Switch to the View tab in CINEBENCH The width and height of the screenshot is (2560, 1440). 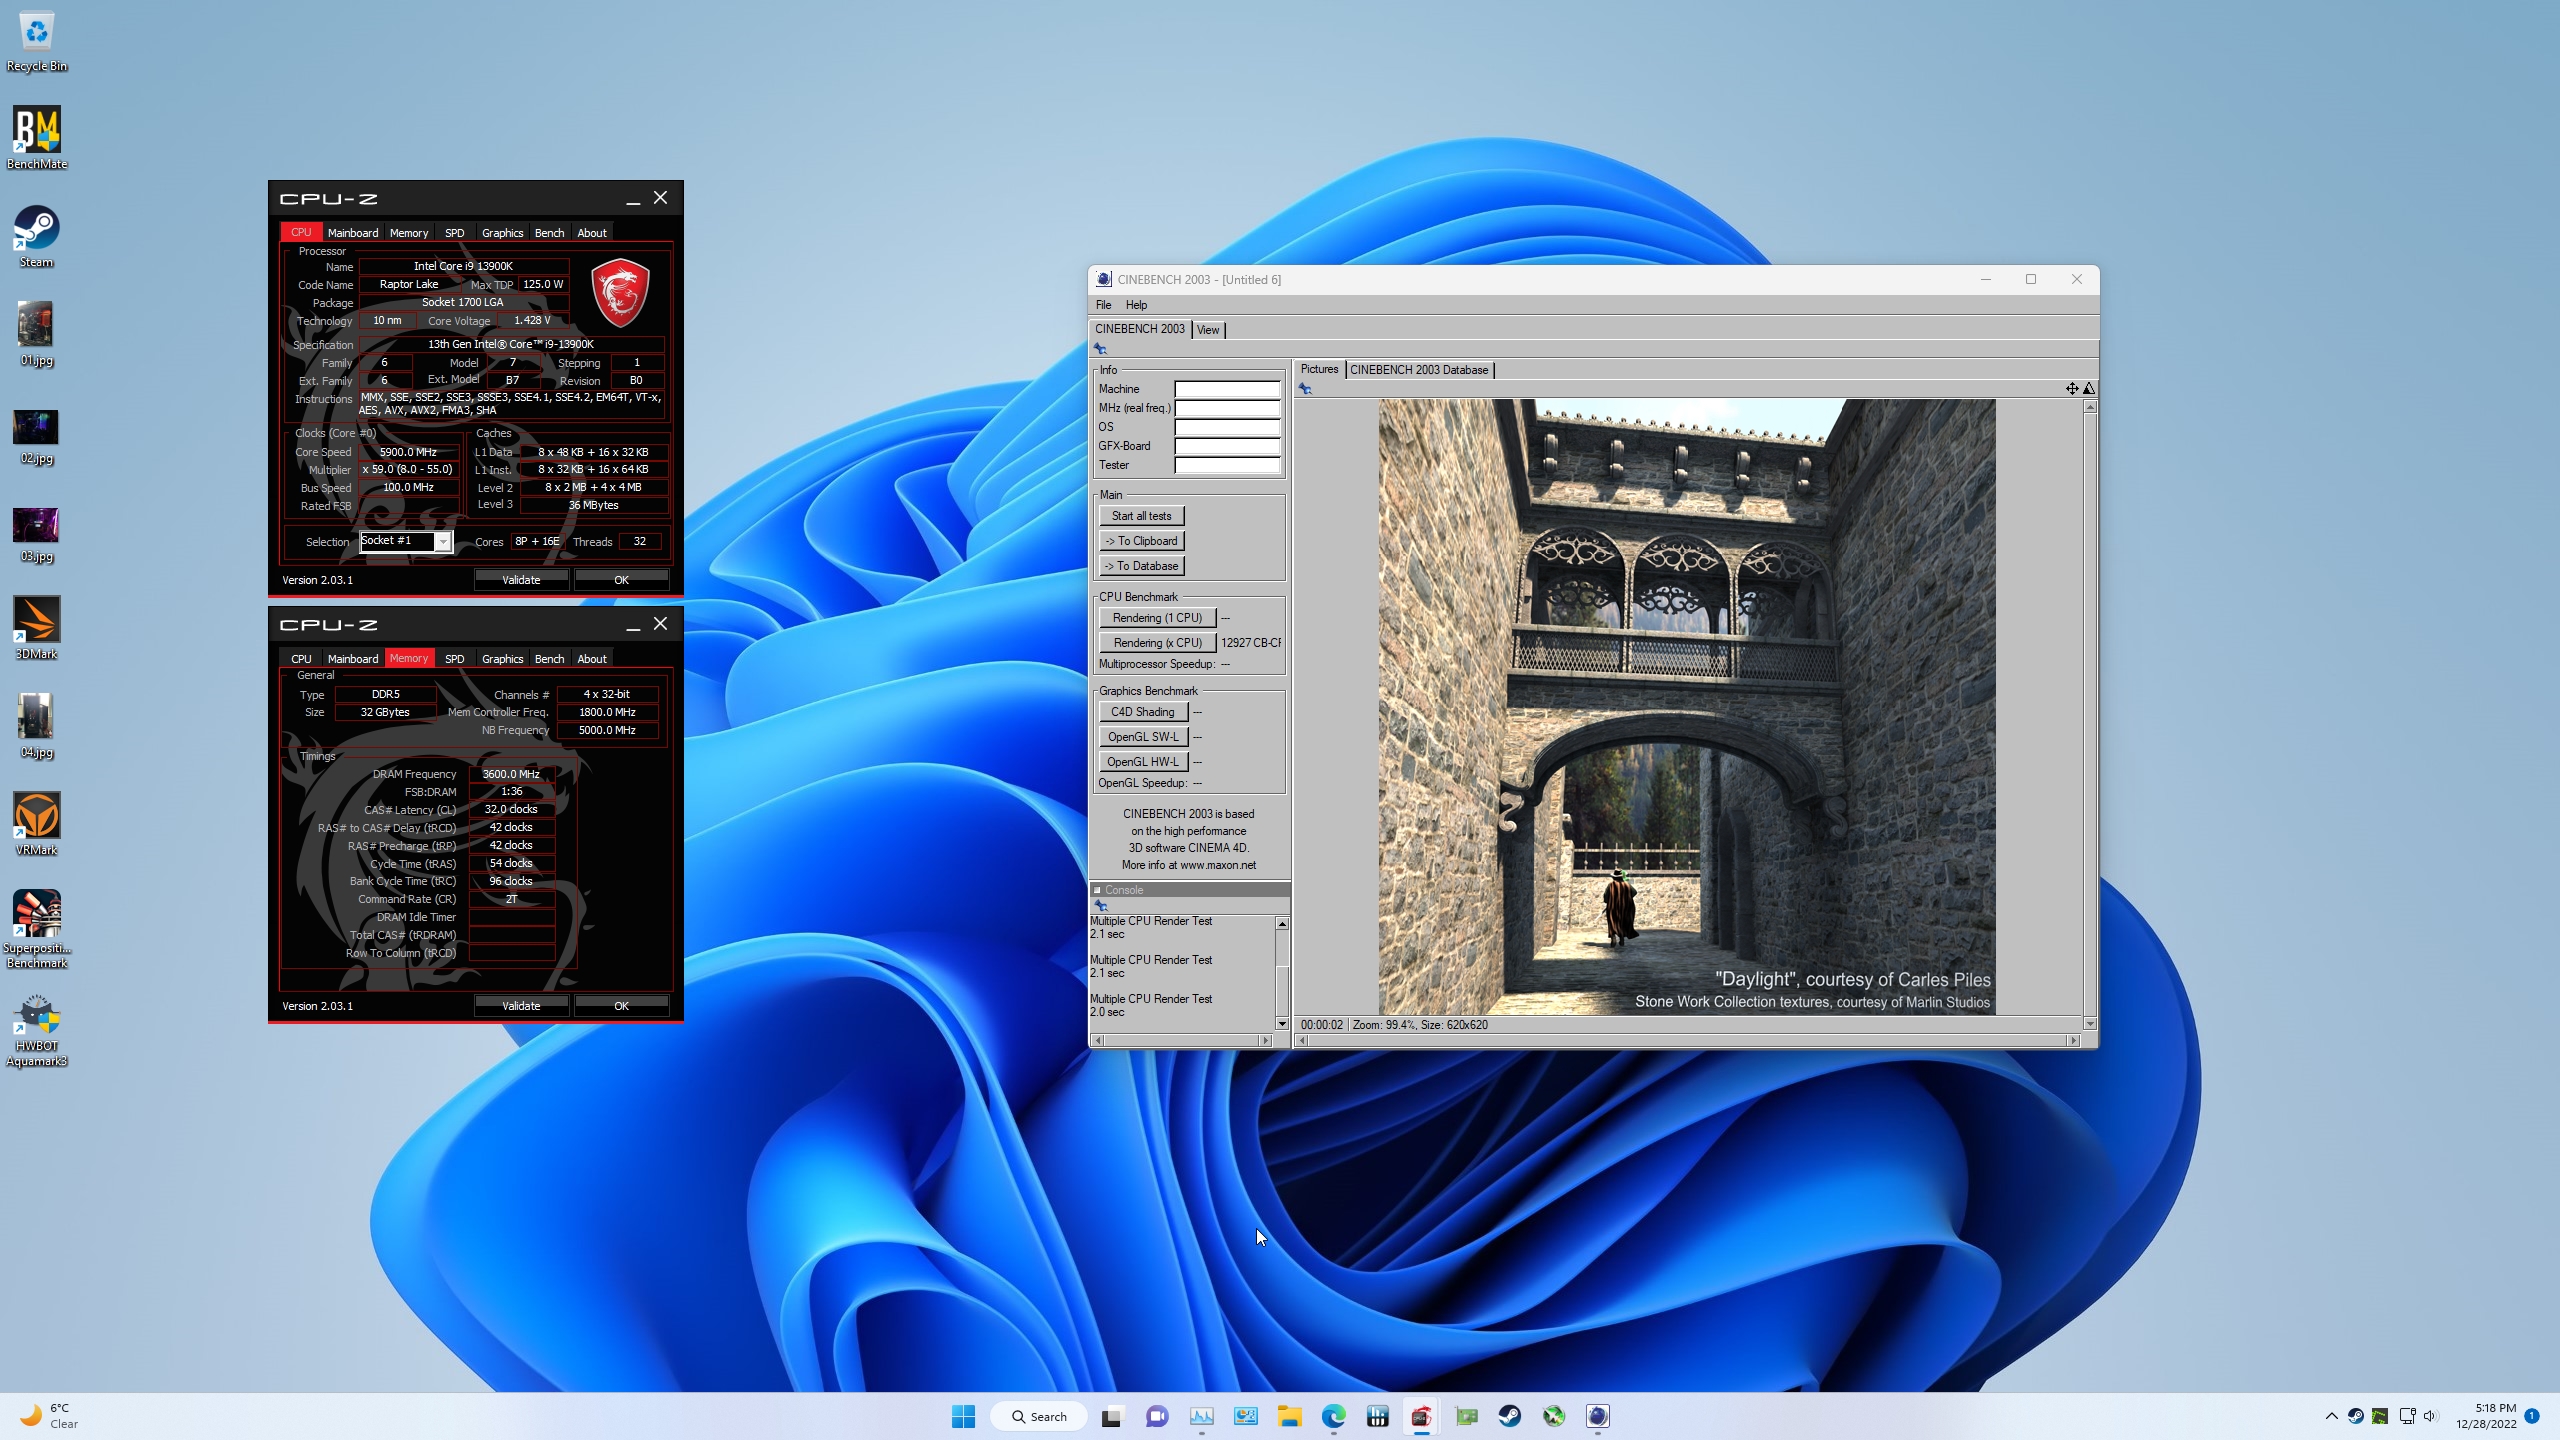(x=1208, y=330)
